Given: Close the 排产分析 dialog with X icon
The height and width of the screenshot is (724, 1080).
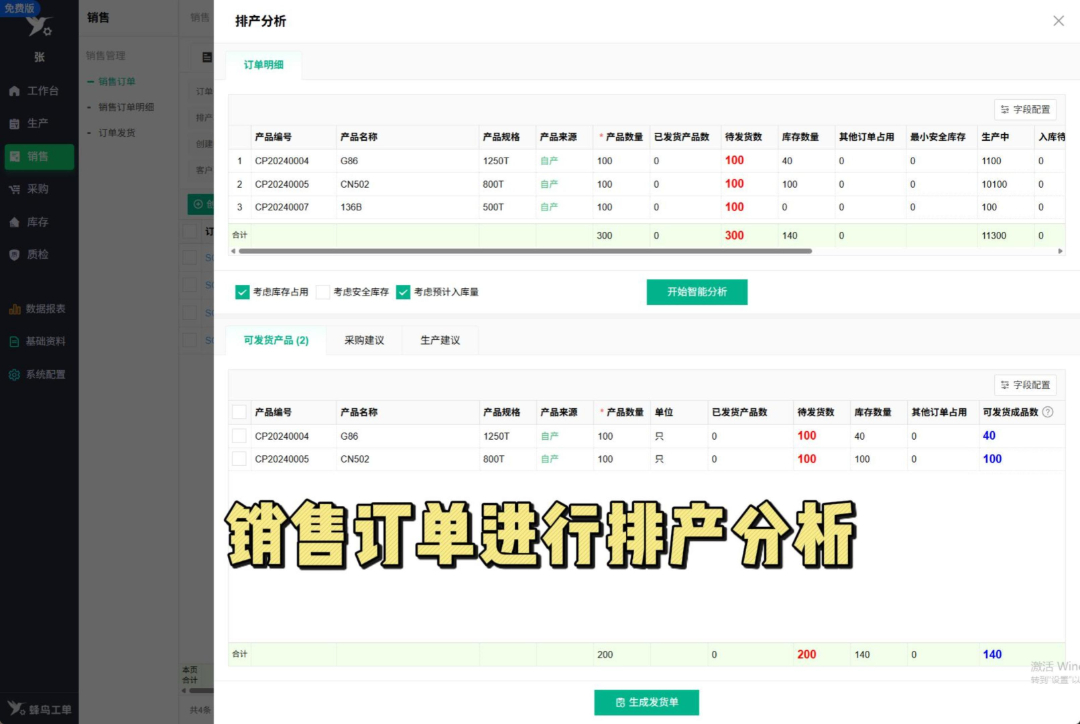Looking at the screenshot, I should (1059, 21).
